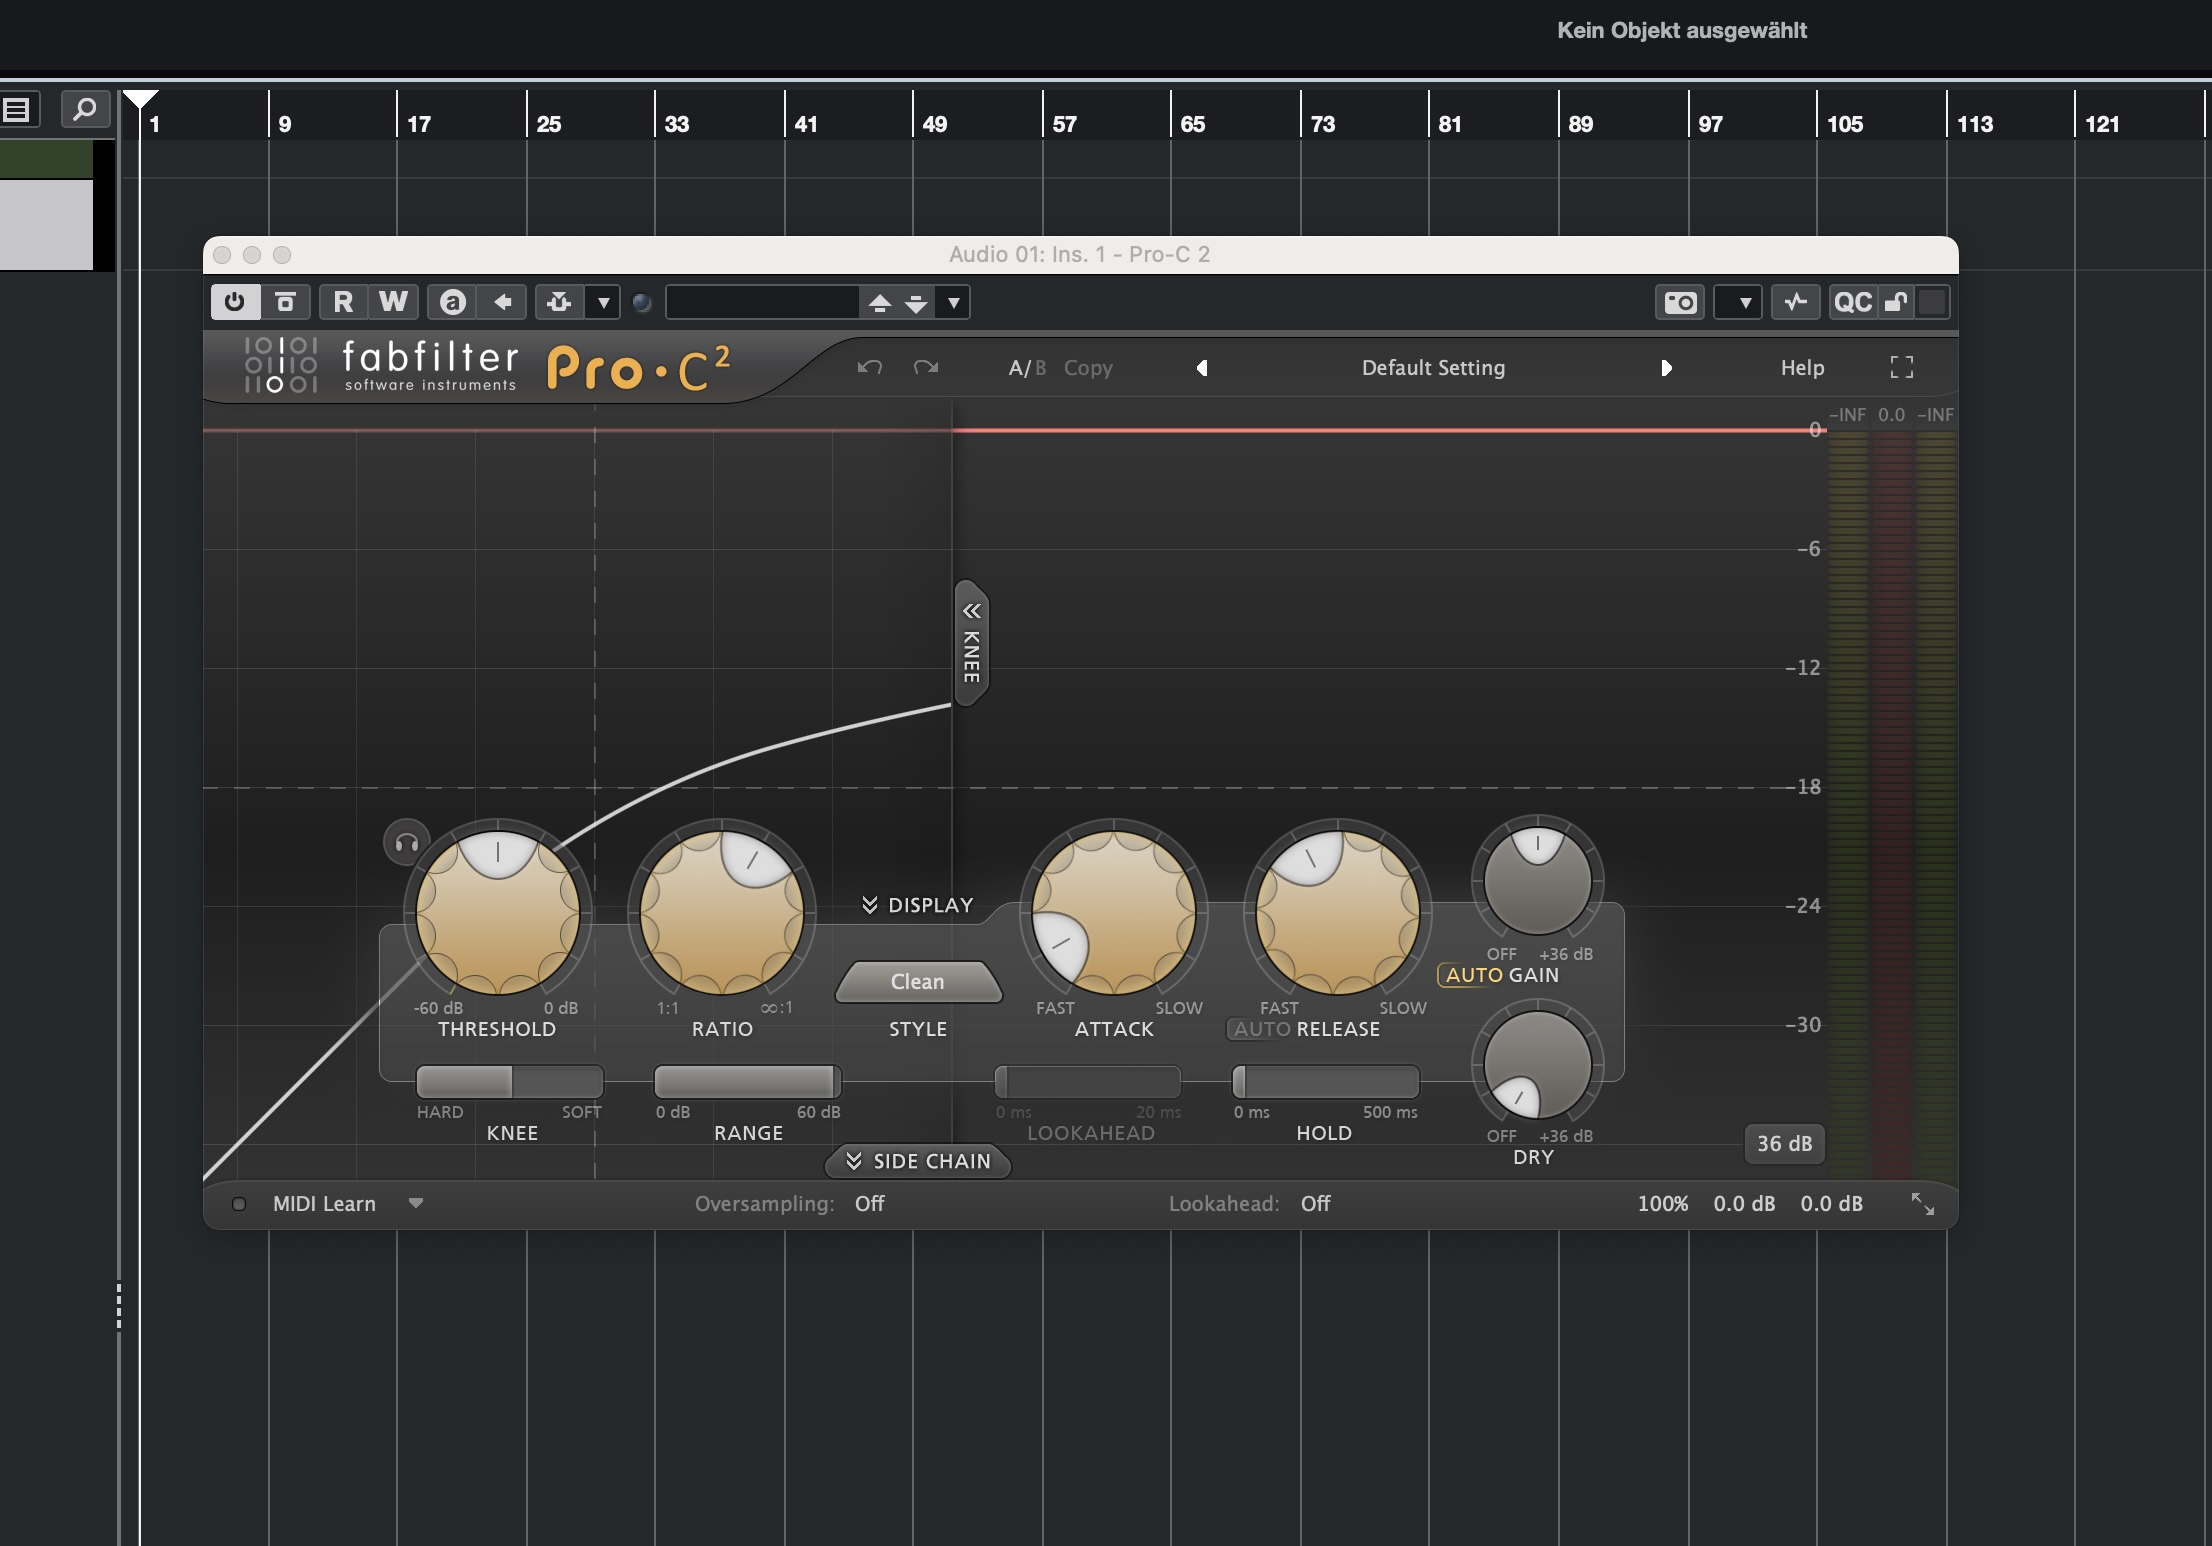Click the MIDI Learn indicator circle

tap(239, 1204)
